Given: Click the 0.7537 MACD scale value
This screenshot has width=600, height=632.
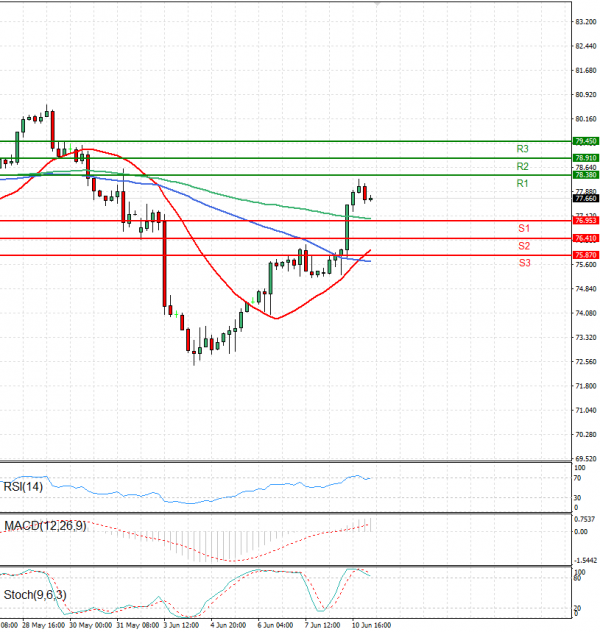Looking at the screenshot, I should tap(584, 520).
